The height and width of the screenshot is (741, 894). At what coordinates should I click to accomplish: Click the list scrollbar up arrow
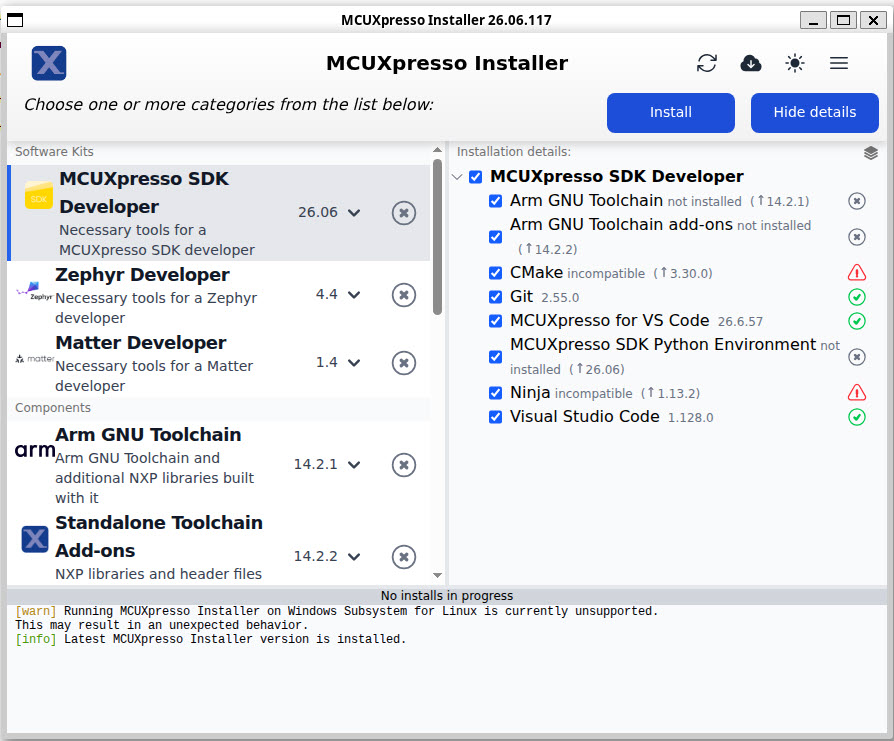click(x=437, y=150)
